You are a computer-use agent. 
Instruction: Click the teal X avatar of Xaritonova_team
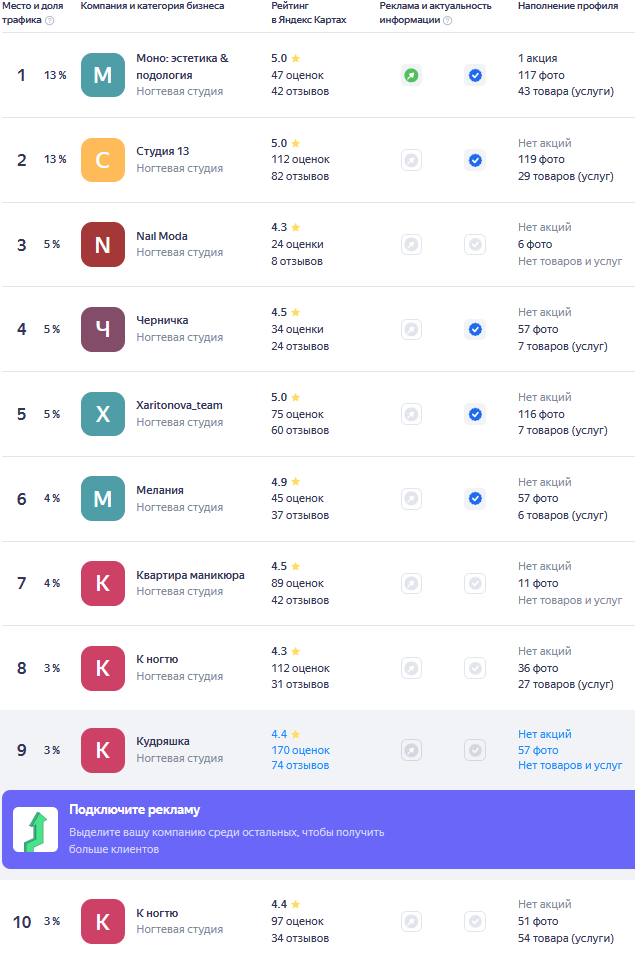pyautogui.click(x=103, y=414)
